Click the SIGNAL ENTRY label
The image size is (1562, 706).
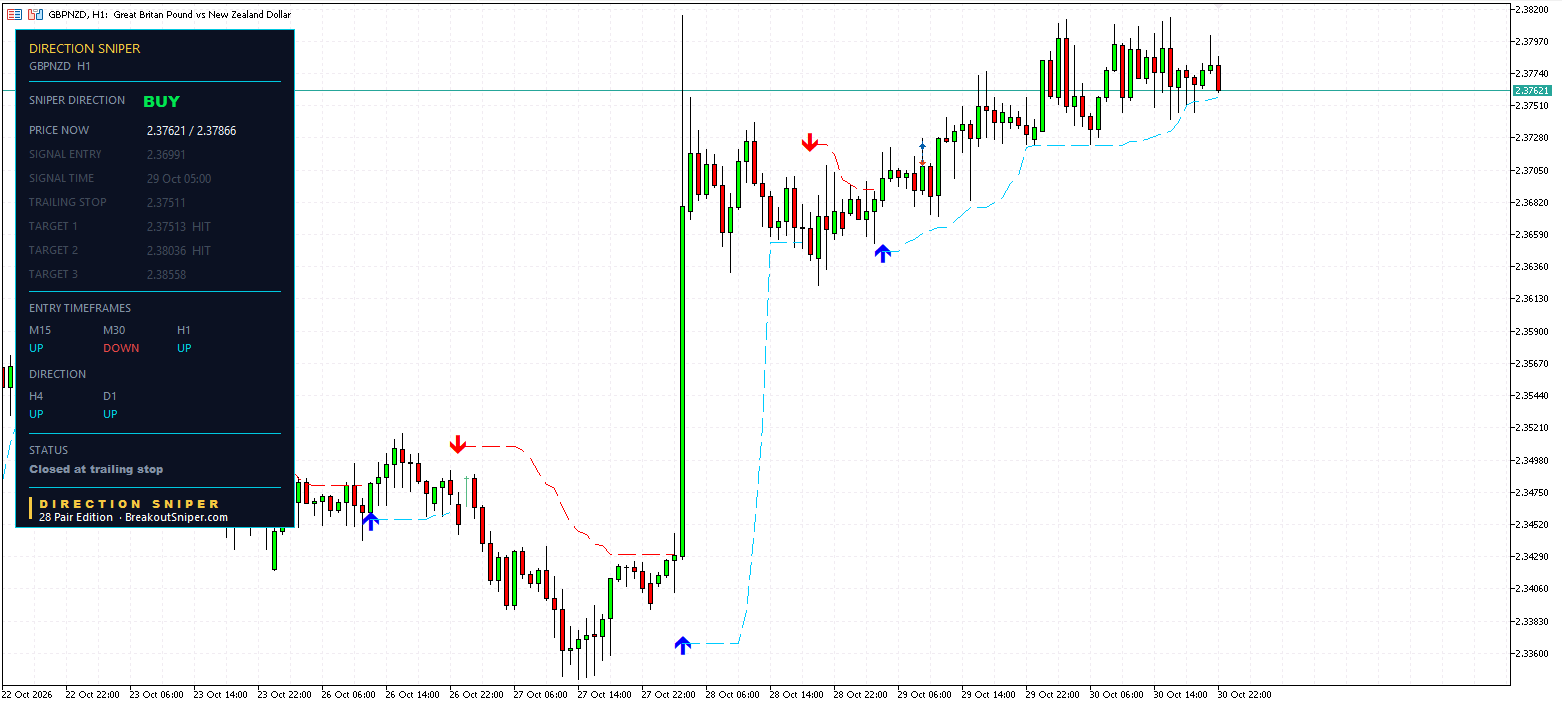pos(66,154)
